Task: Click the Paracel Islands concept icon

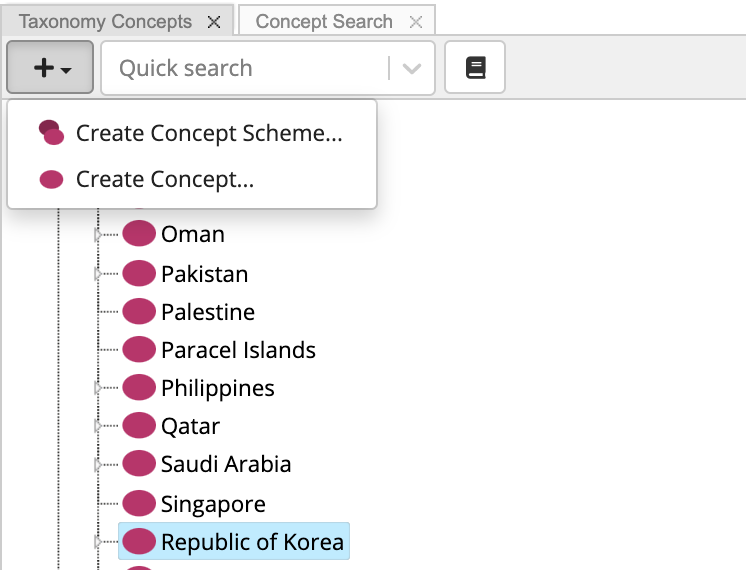Action: pos(139,350)
